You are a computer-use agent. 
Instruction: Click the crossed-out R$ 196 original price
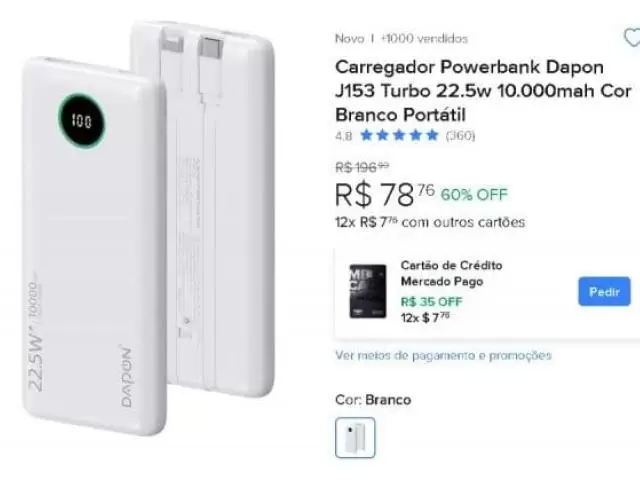coord(362,167)
